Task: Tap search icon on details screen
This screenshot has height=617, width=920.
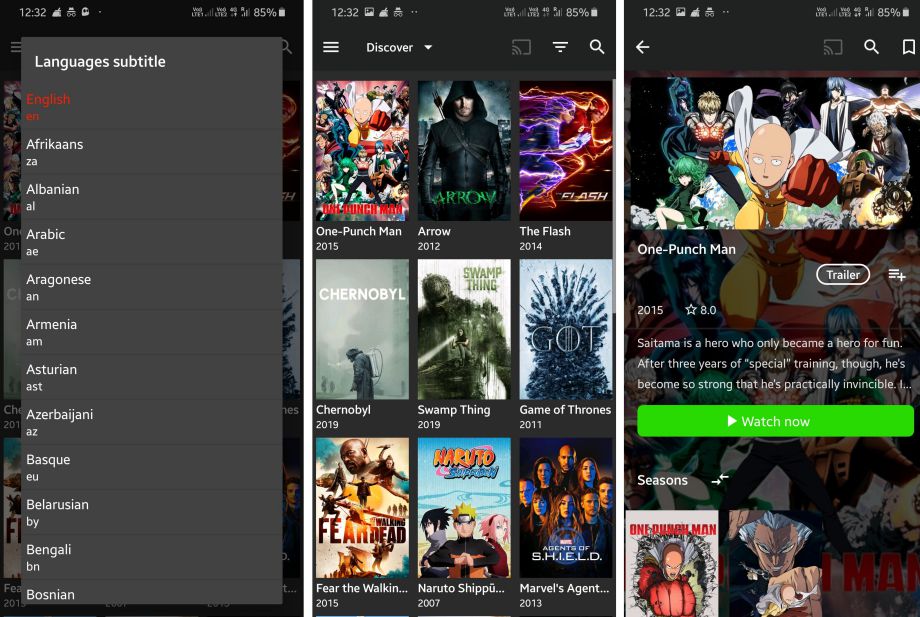Action: point(871,47)
